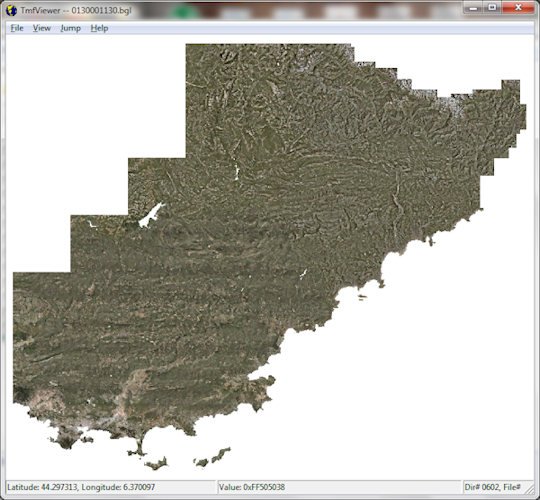Click the TmfViewer title bar text
The height and width of the screenshot is (500, 540).
tap(76, 10)
